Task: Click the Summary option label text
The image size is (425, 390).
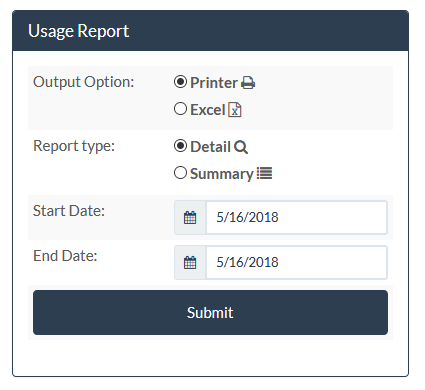Action: (x=222, y=174)
